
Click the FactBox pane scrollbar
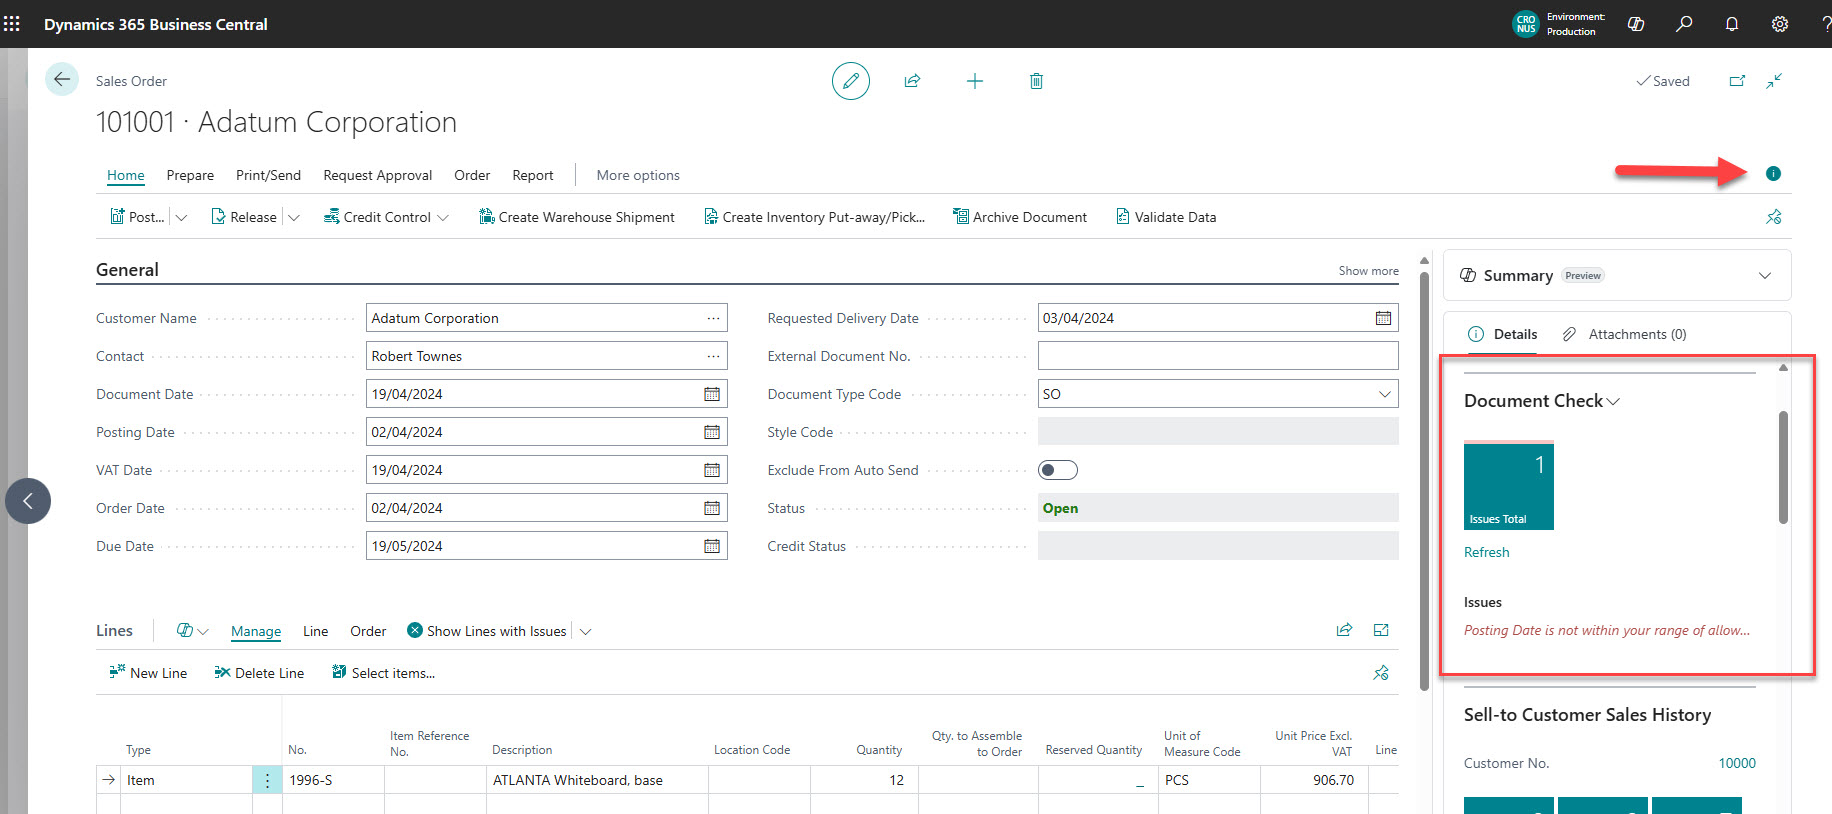(x=1783, y=467)
